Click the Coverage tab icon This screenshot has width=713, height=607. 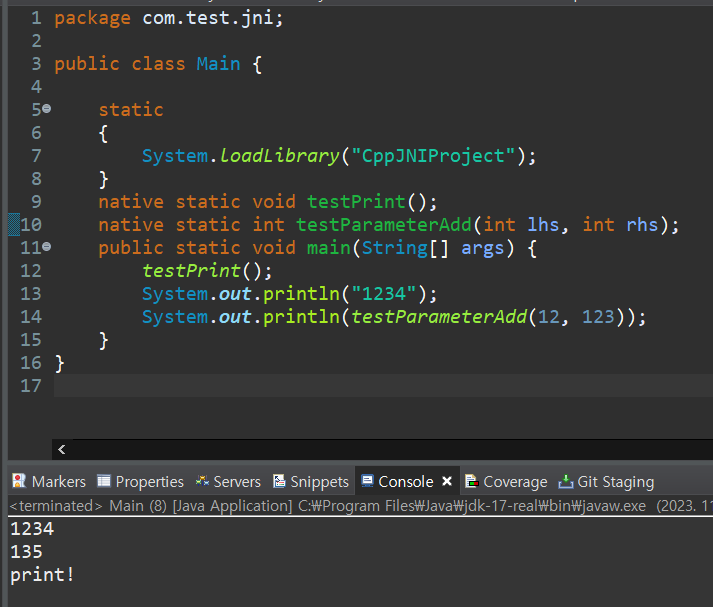[472, 481]
